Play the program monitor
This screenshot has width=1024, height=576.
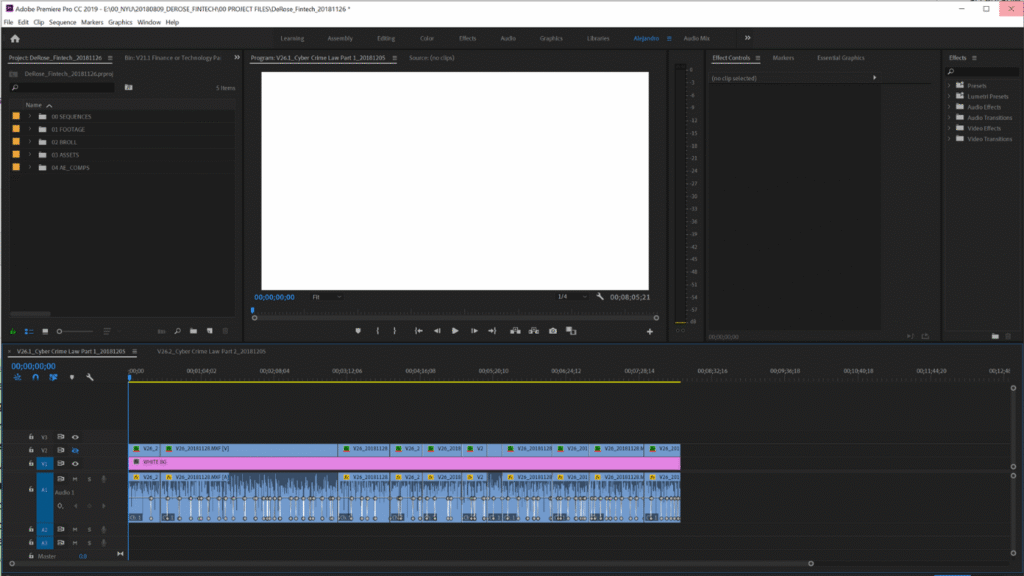coord(455,331)
